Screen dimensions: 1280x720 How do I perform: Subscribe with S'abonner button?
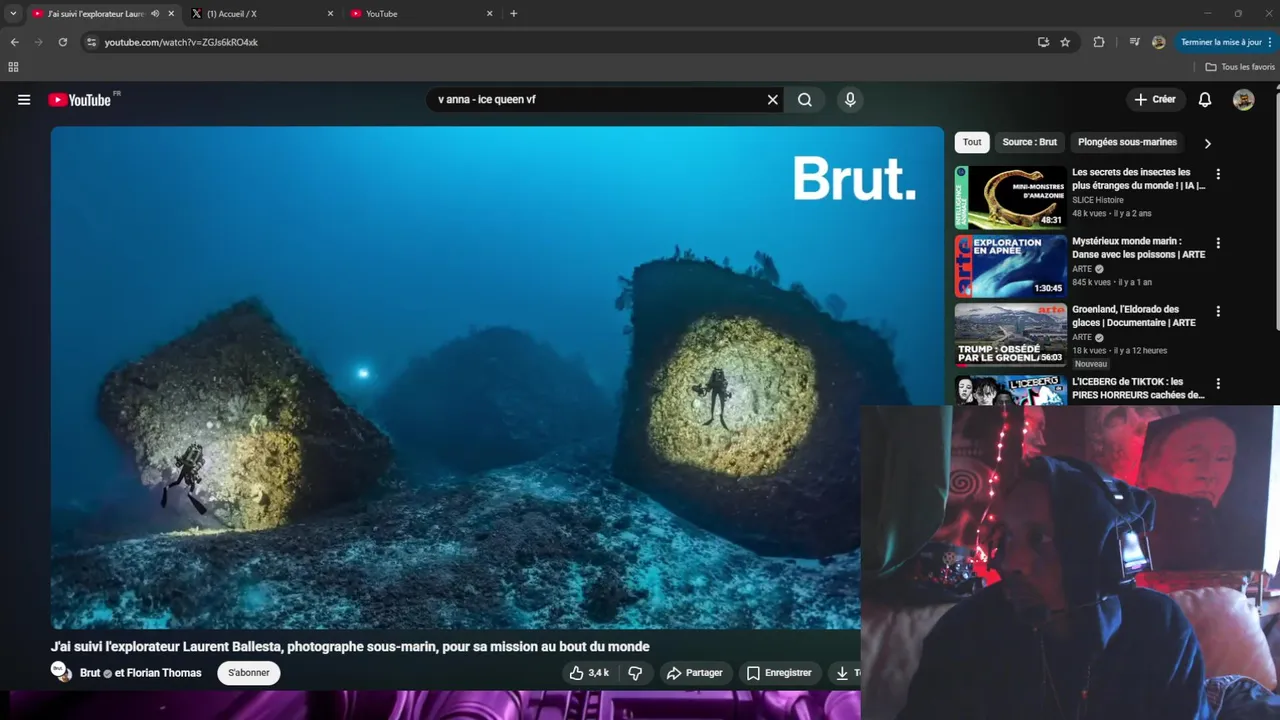click(x=249, y=673)
